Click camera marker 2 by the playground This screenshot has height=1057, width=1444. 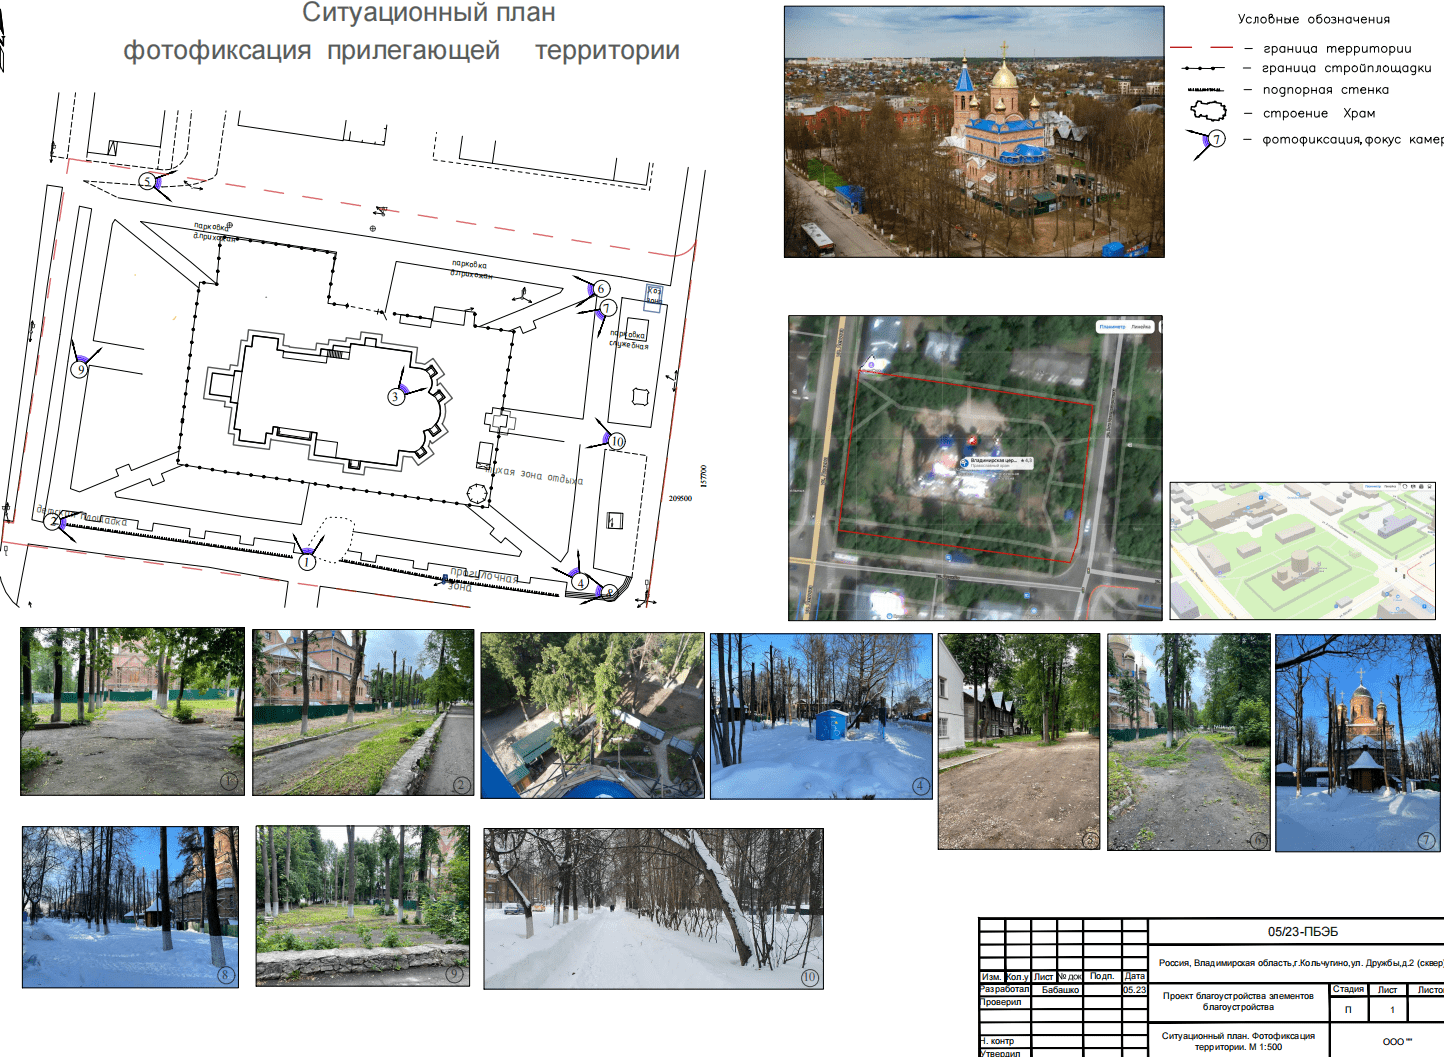pyautogui.click(x=52, y=521)
